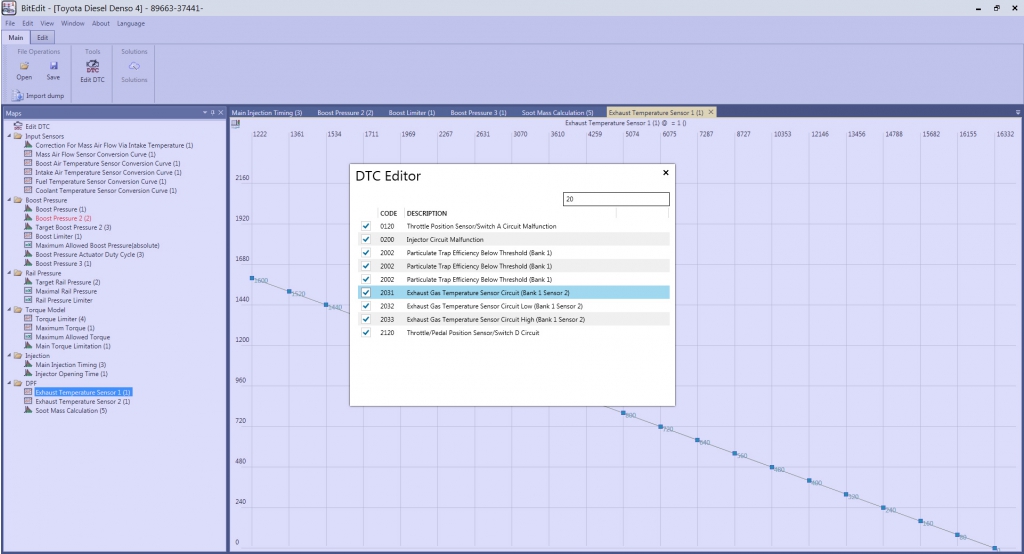Click the Boost Pressure folder icon
The height and width of the screenshot is (554, 1024).
coord(18,200)
